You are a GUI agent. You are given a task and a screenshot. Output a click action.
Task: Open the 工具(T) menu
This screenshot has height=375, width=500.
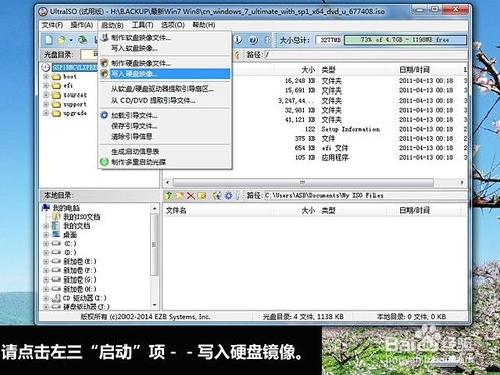tap(142, 25)
